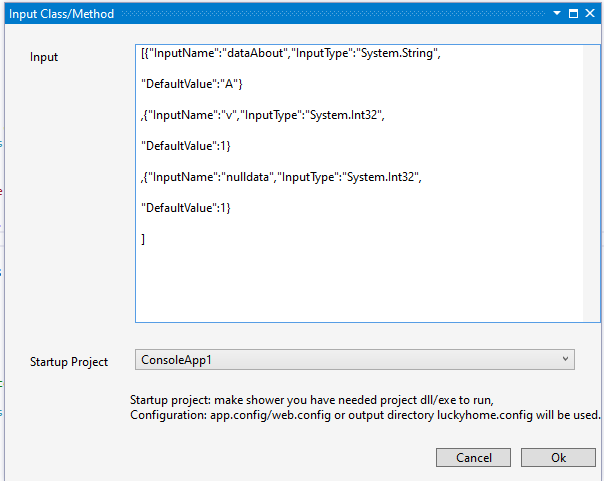Click the Input text box vertical scrollbar track
This screenshot has height=481, width=604.
[x=591, y=183]
